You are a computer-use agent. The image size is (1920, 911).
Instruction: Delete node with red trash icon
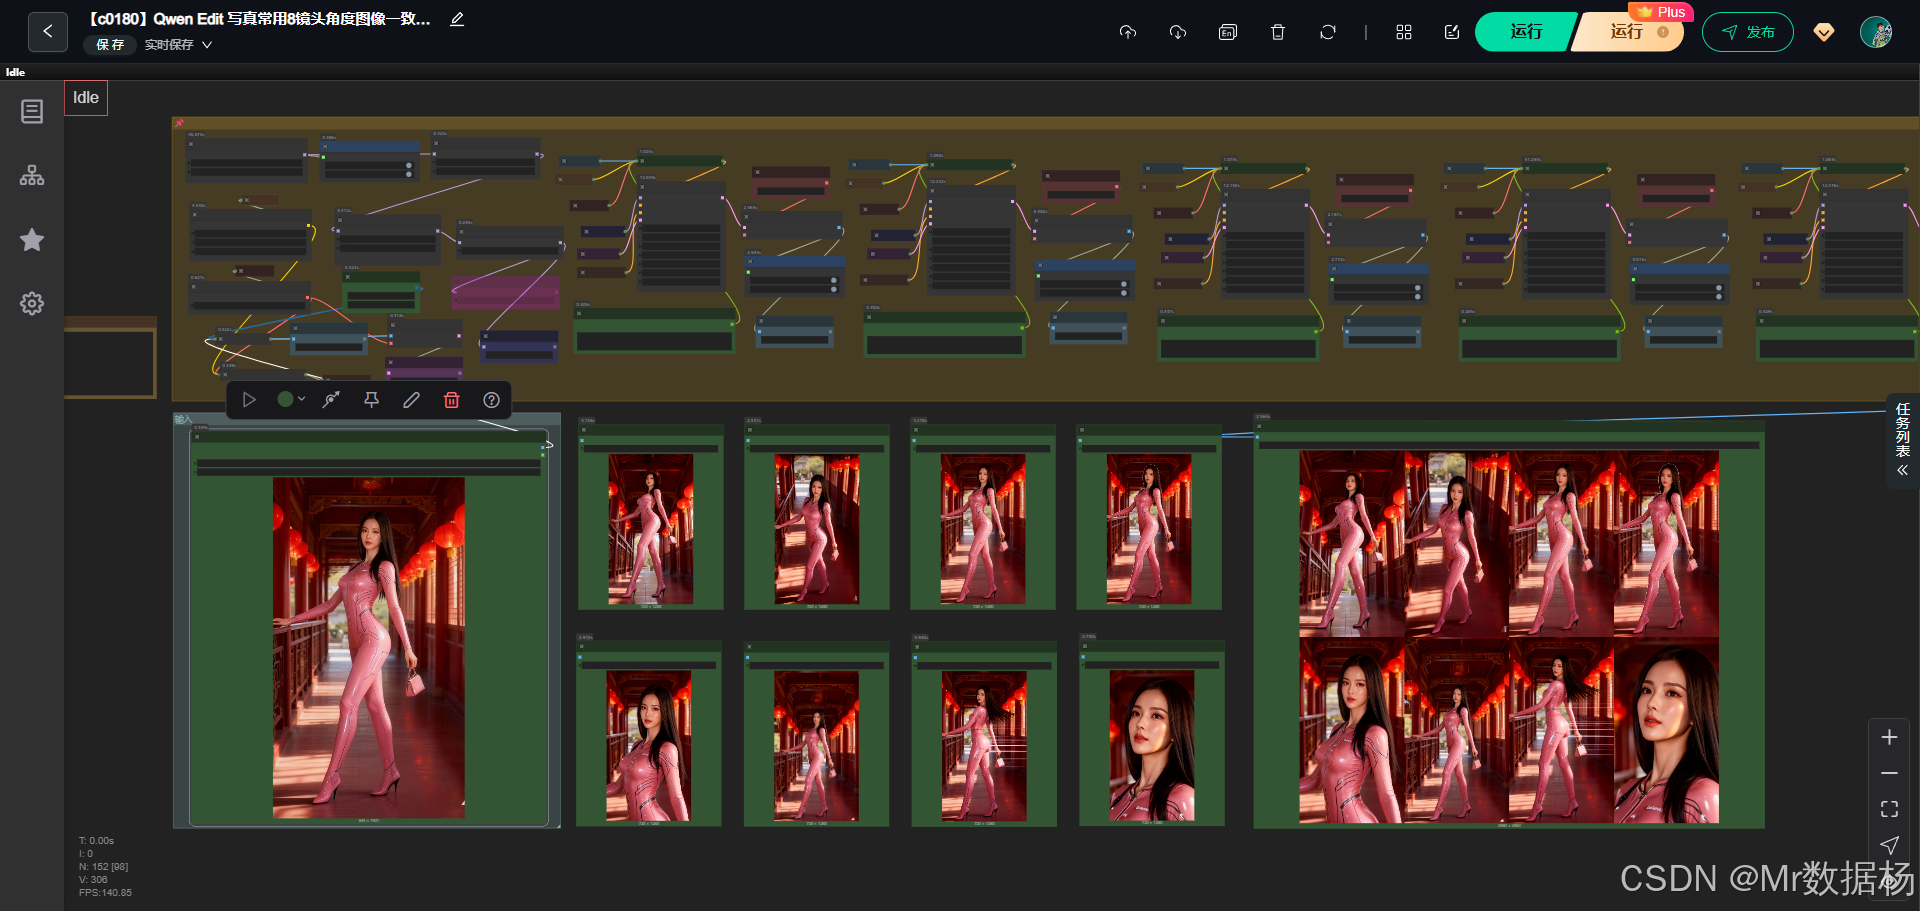tap(451, 400)
